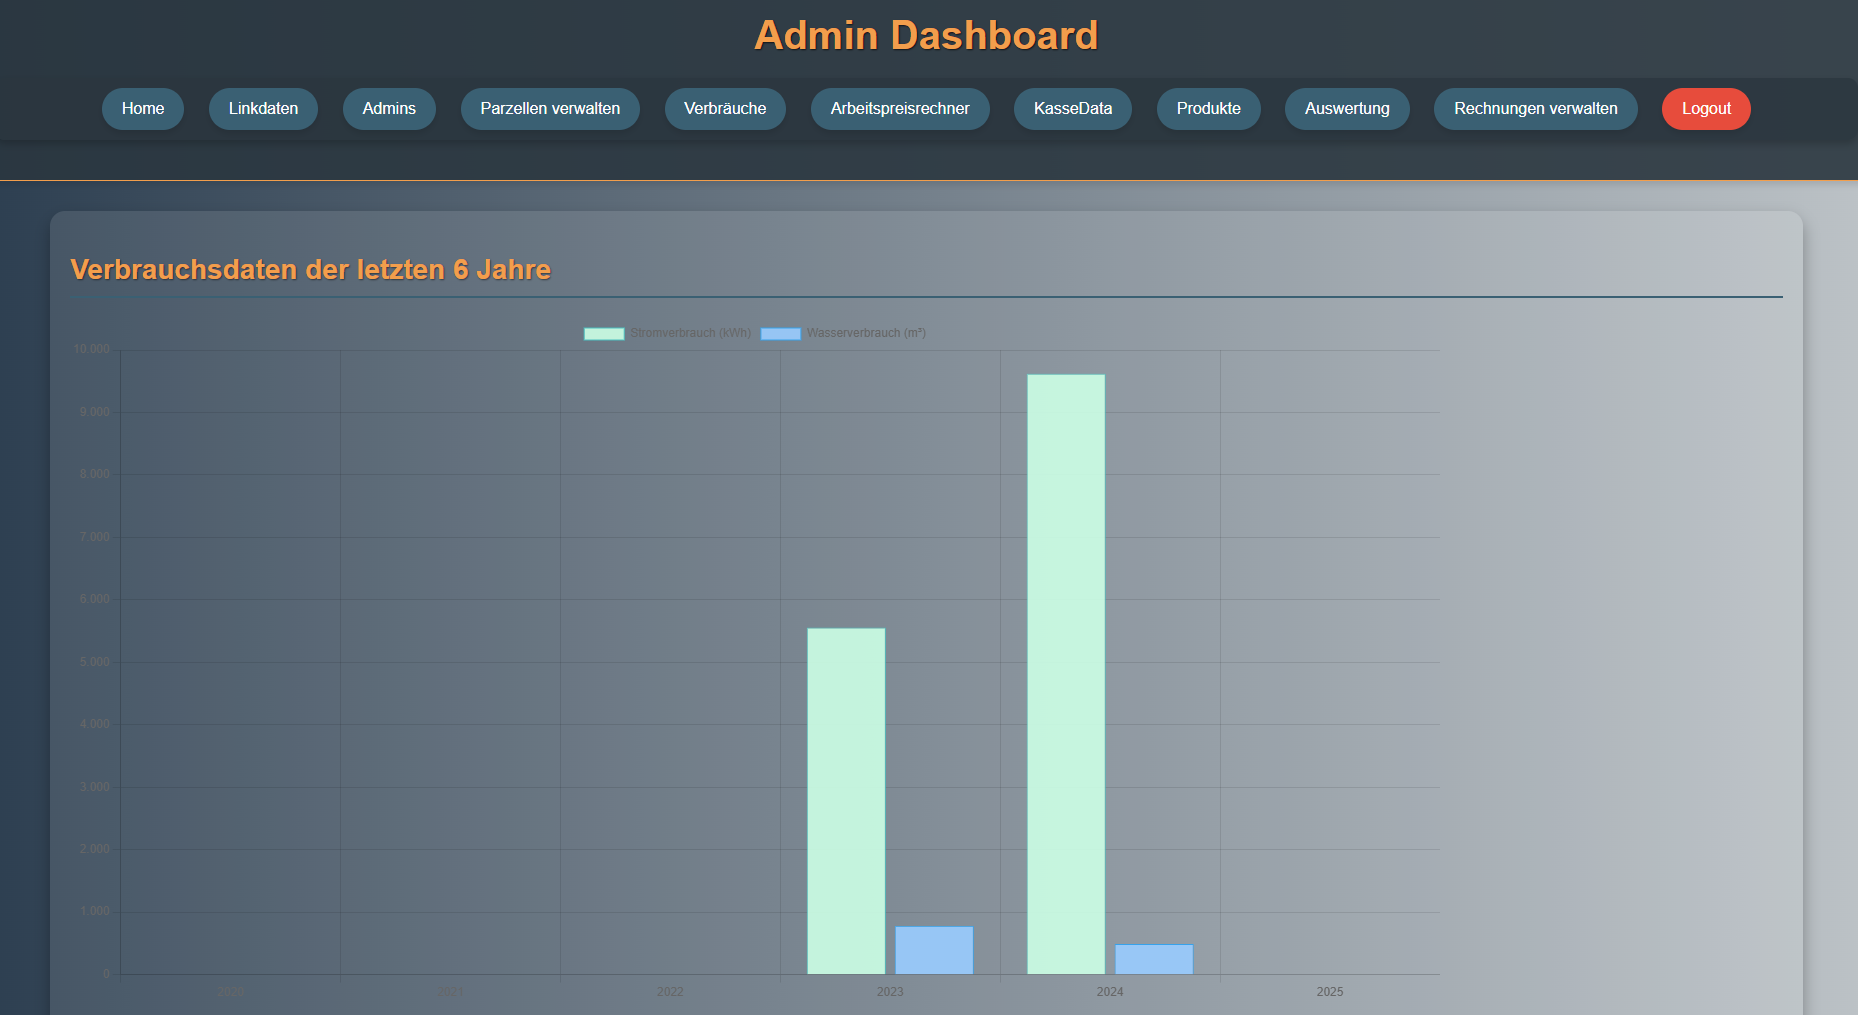Select the 2023 green Stromverbrauch bar
The height and width of the screenshot is (1015, 1858).
click(846, 800)
